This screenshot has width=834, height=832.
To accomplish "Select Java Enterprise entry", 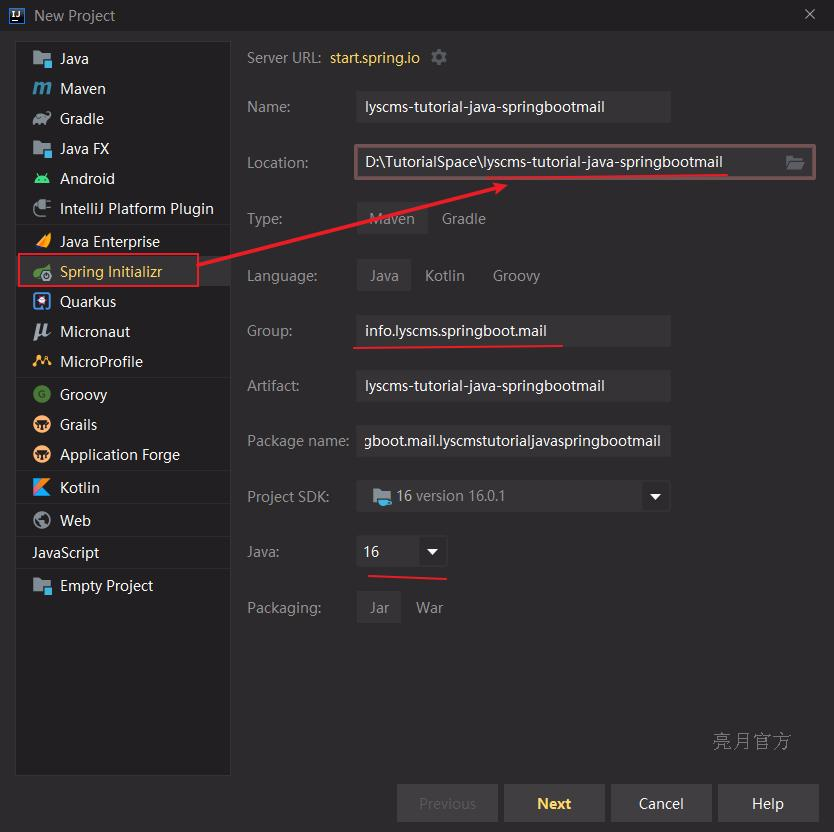I will (x=123, y=242).
